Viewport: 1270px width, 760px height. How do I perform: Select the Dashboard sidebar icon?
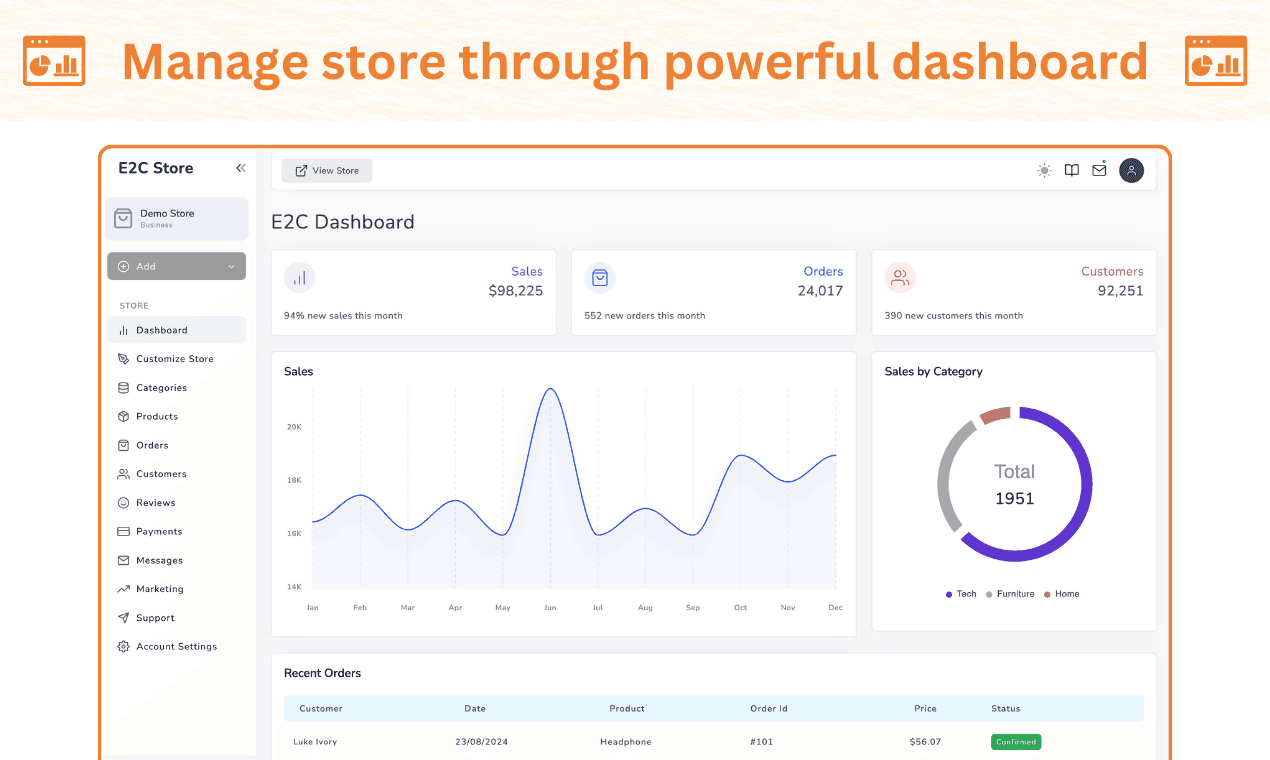coord(124,329)
